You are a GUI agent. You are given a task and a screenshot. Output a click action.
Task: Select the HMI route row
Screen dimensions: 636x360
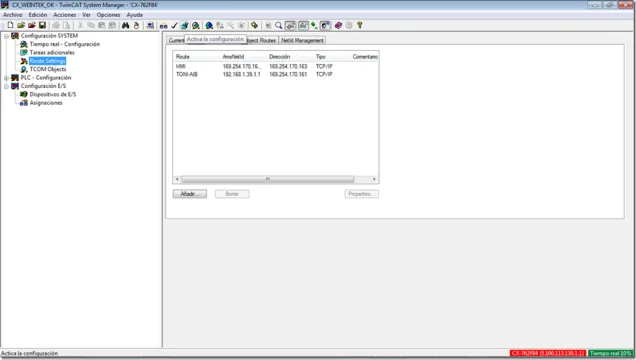tap(275, 66)
